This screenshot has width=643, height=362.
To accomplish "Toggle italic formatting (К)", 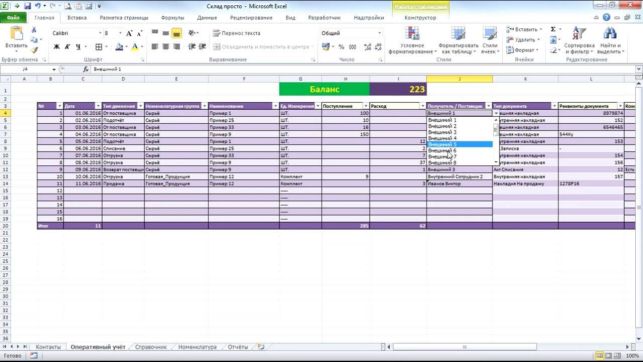I will tap(67, 47).
